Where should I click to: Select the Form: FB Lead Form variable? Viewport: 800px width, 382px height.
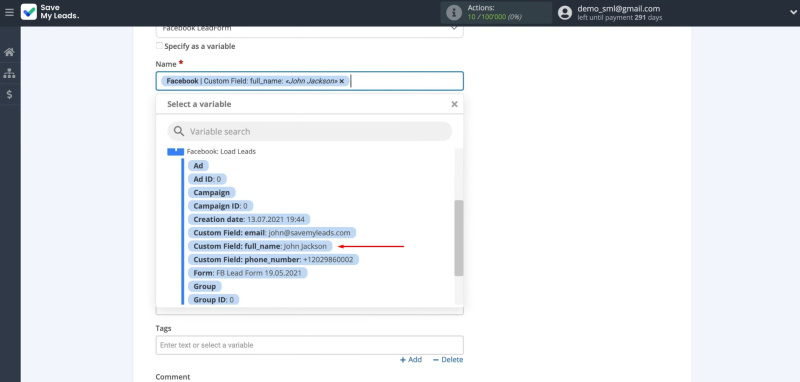(x=247, y=273)
